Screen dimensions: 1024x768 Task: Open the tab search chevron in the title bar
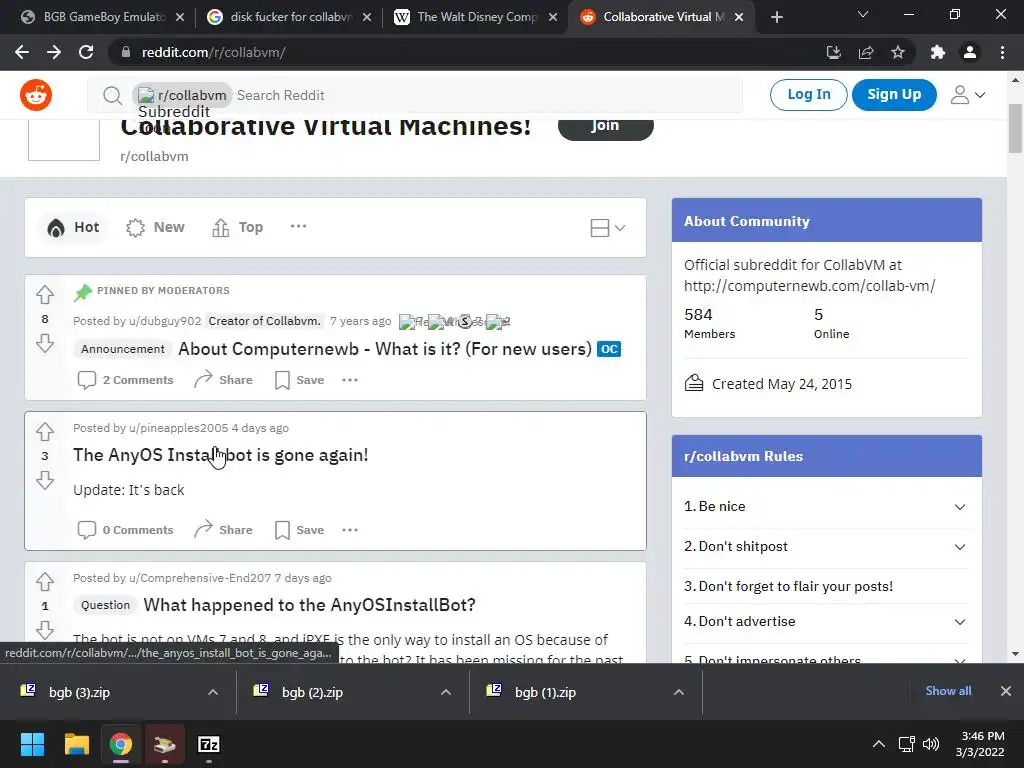[863, 14]
